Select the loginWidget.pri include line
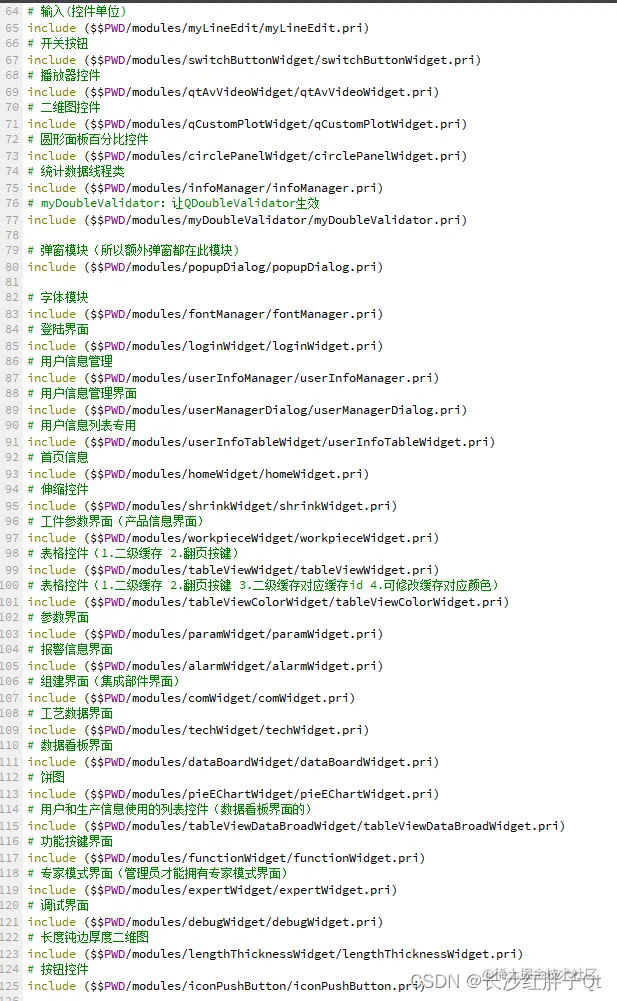617x1001 pixels. (x=205, y=346)
